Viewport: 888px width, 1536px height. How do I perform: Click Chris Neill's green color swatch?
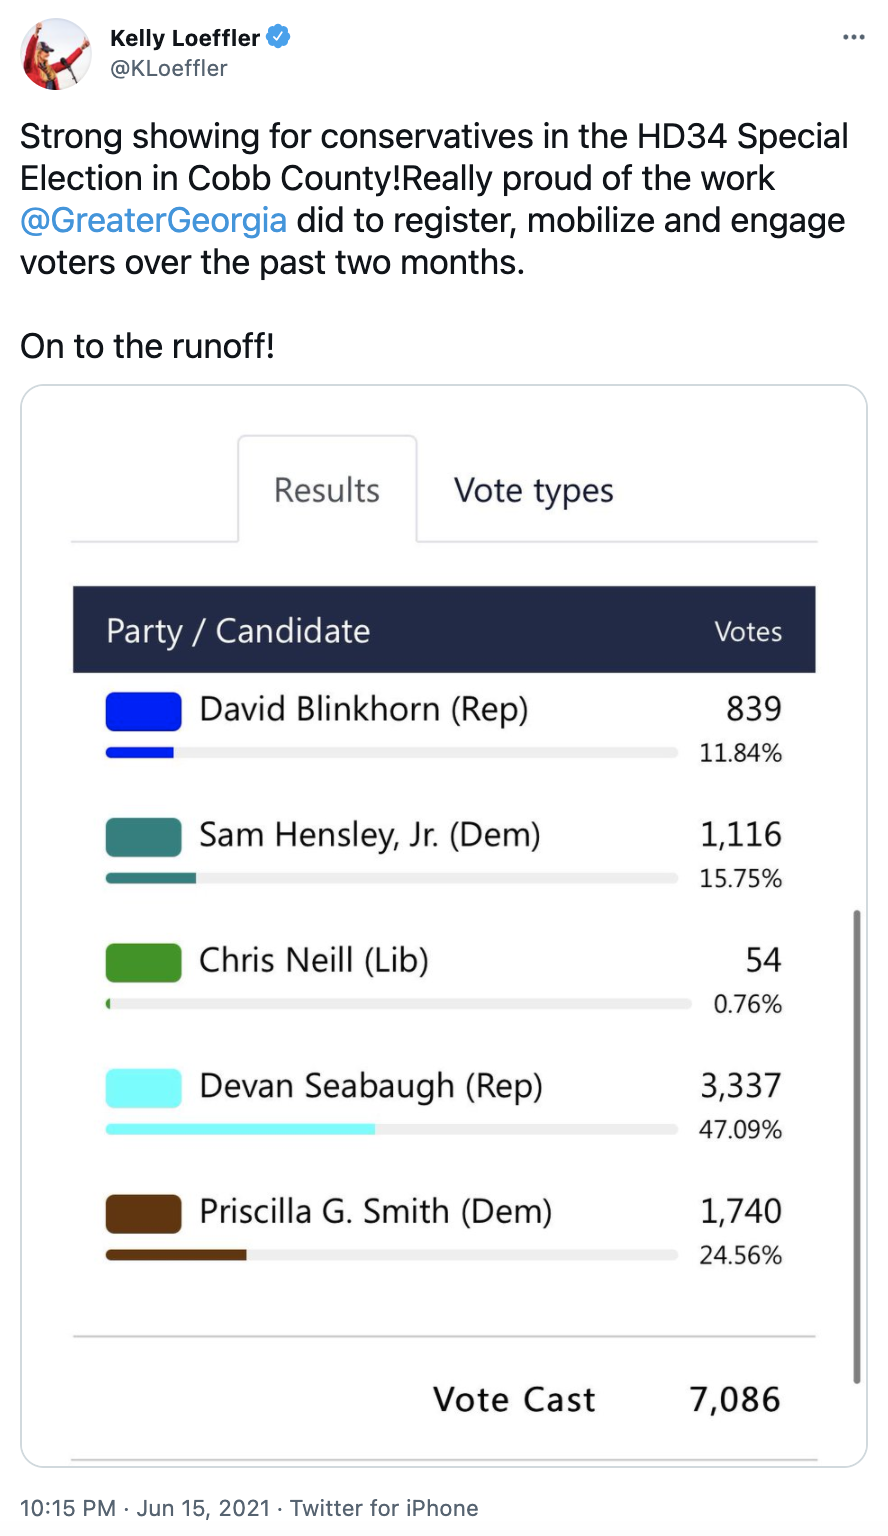tap(144, 962)
